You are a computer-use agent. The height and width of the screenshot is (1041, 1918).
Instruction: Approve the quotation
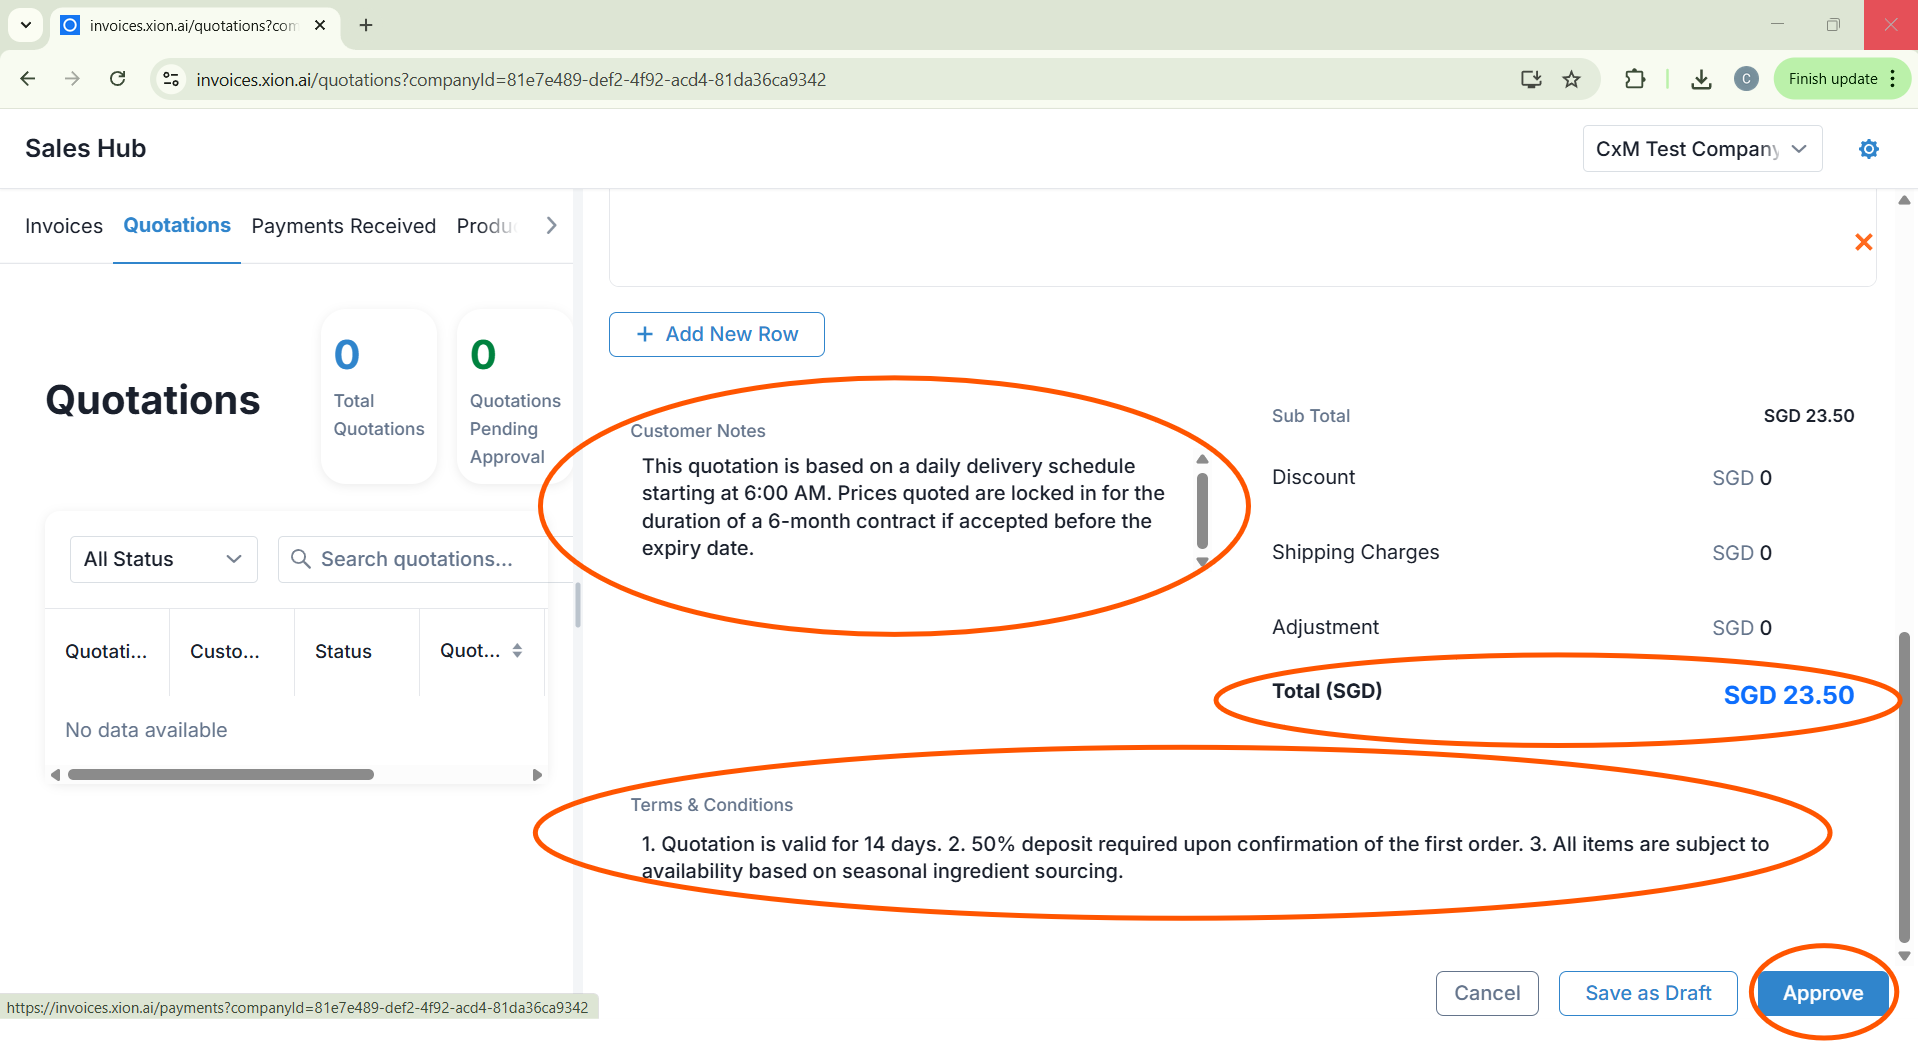[x=1822, y=993]
